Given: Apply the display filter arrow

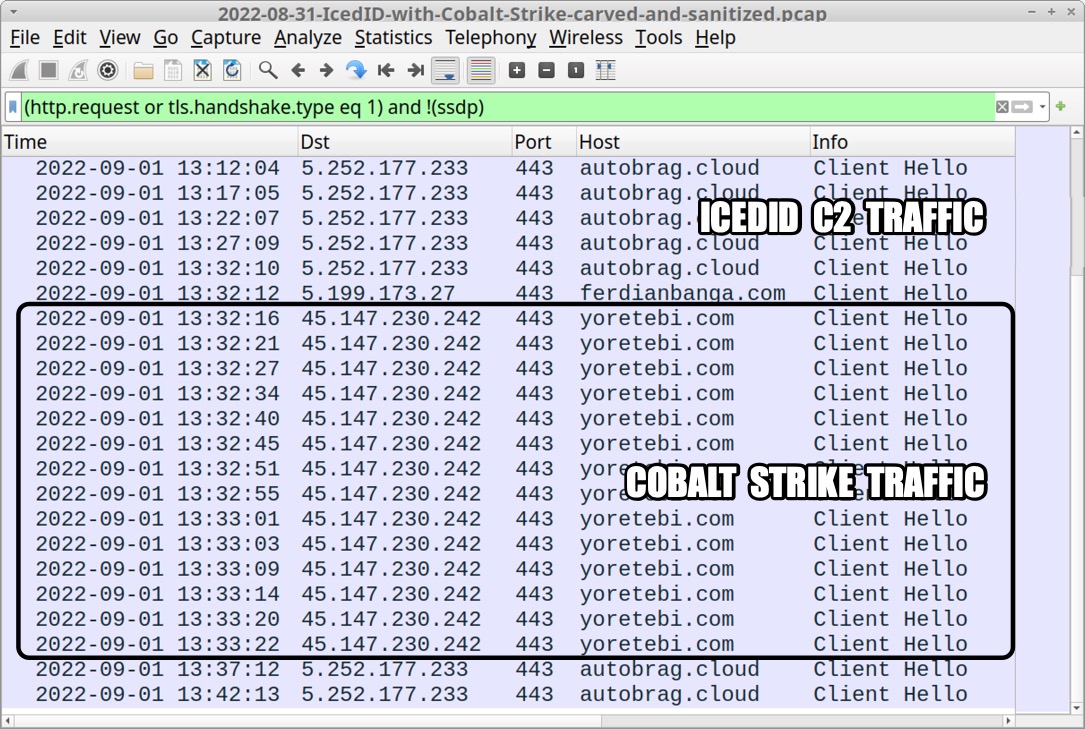Looking at the screenshot, I should (x=1022, y=107).
